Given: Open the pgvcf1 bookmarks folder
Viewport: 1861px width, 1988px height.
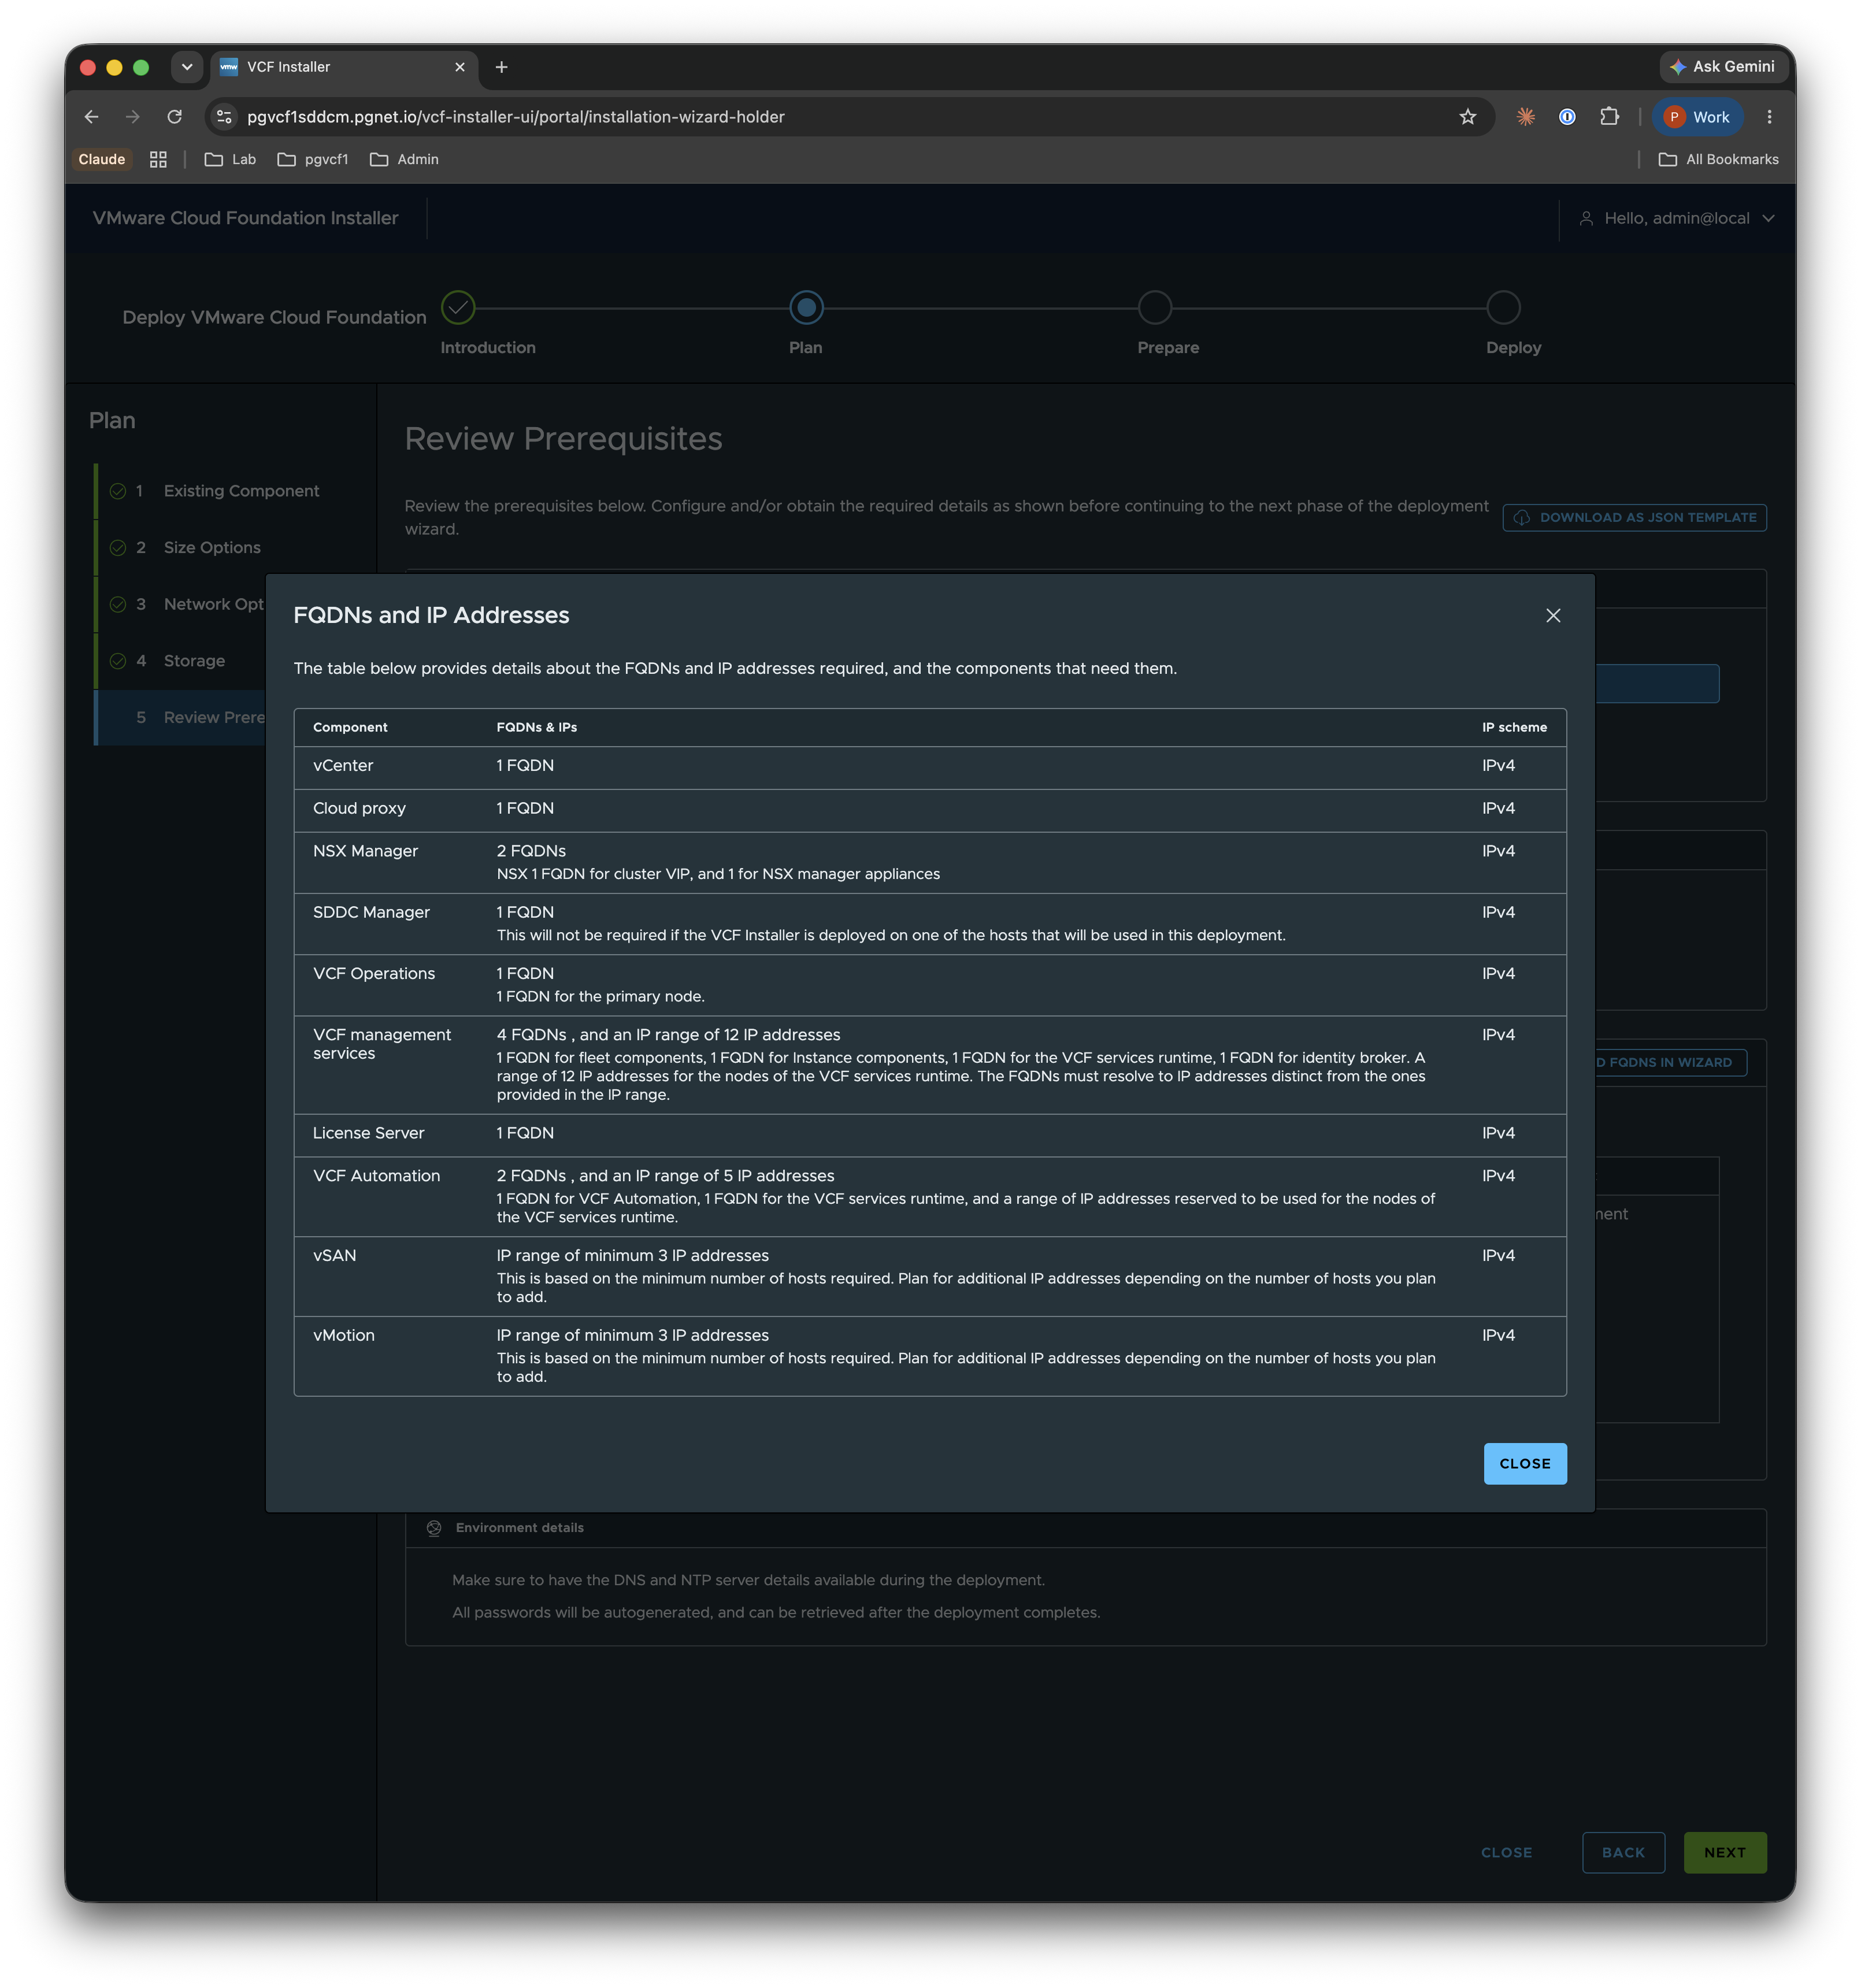Looking at the screenshot, I should tap(313, 159).
